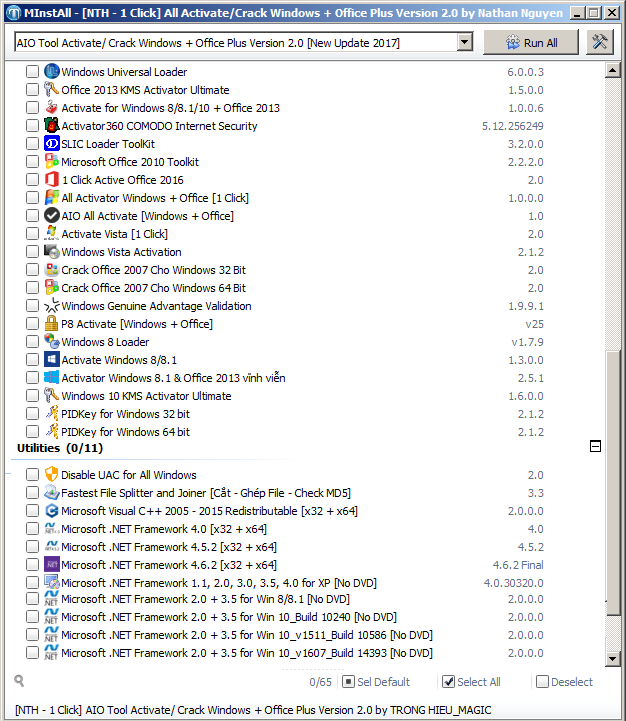Click the Crack Office 2007 32 Bit icon
The height and width of the screenshot is (721, 626).
pyautogui.click(x=52, y=269)
